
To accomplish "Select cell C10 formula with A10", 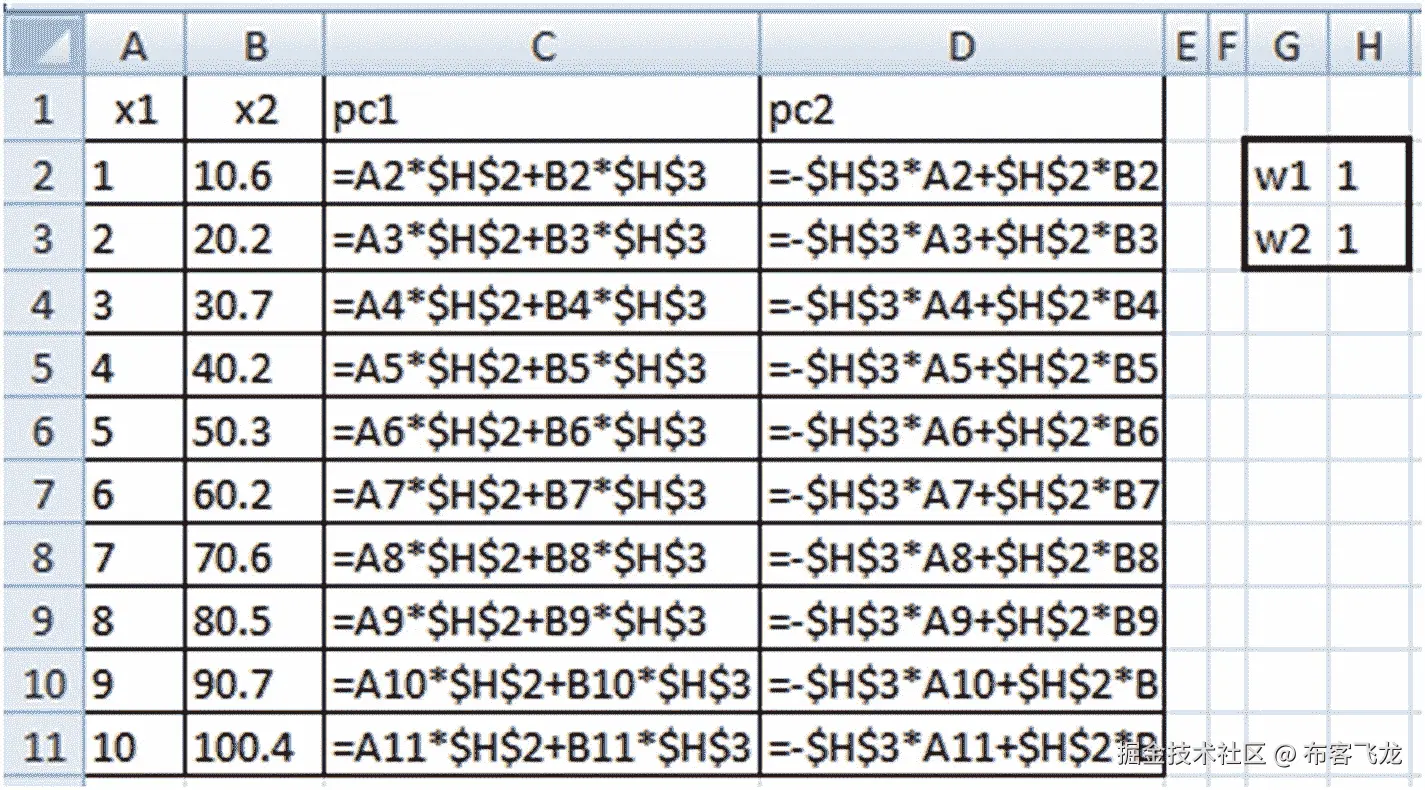I will [x=542, y=684].
